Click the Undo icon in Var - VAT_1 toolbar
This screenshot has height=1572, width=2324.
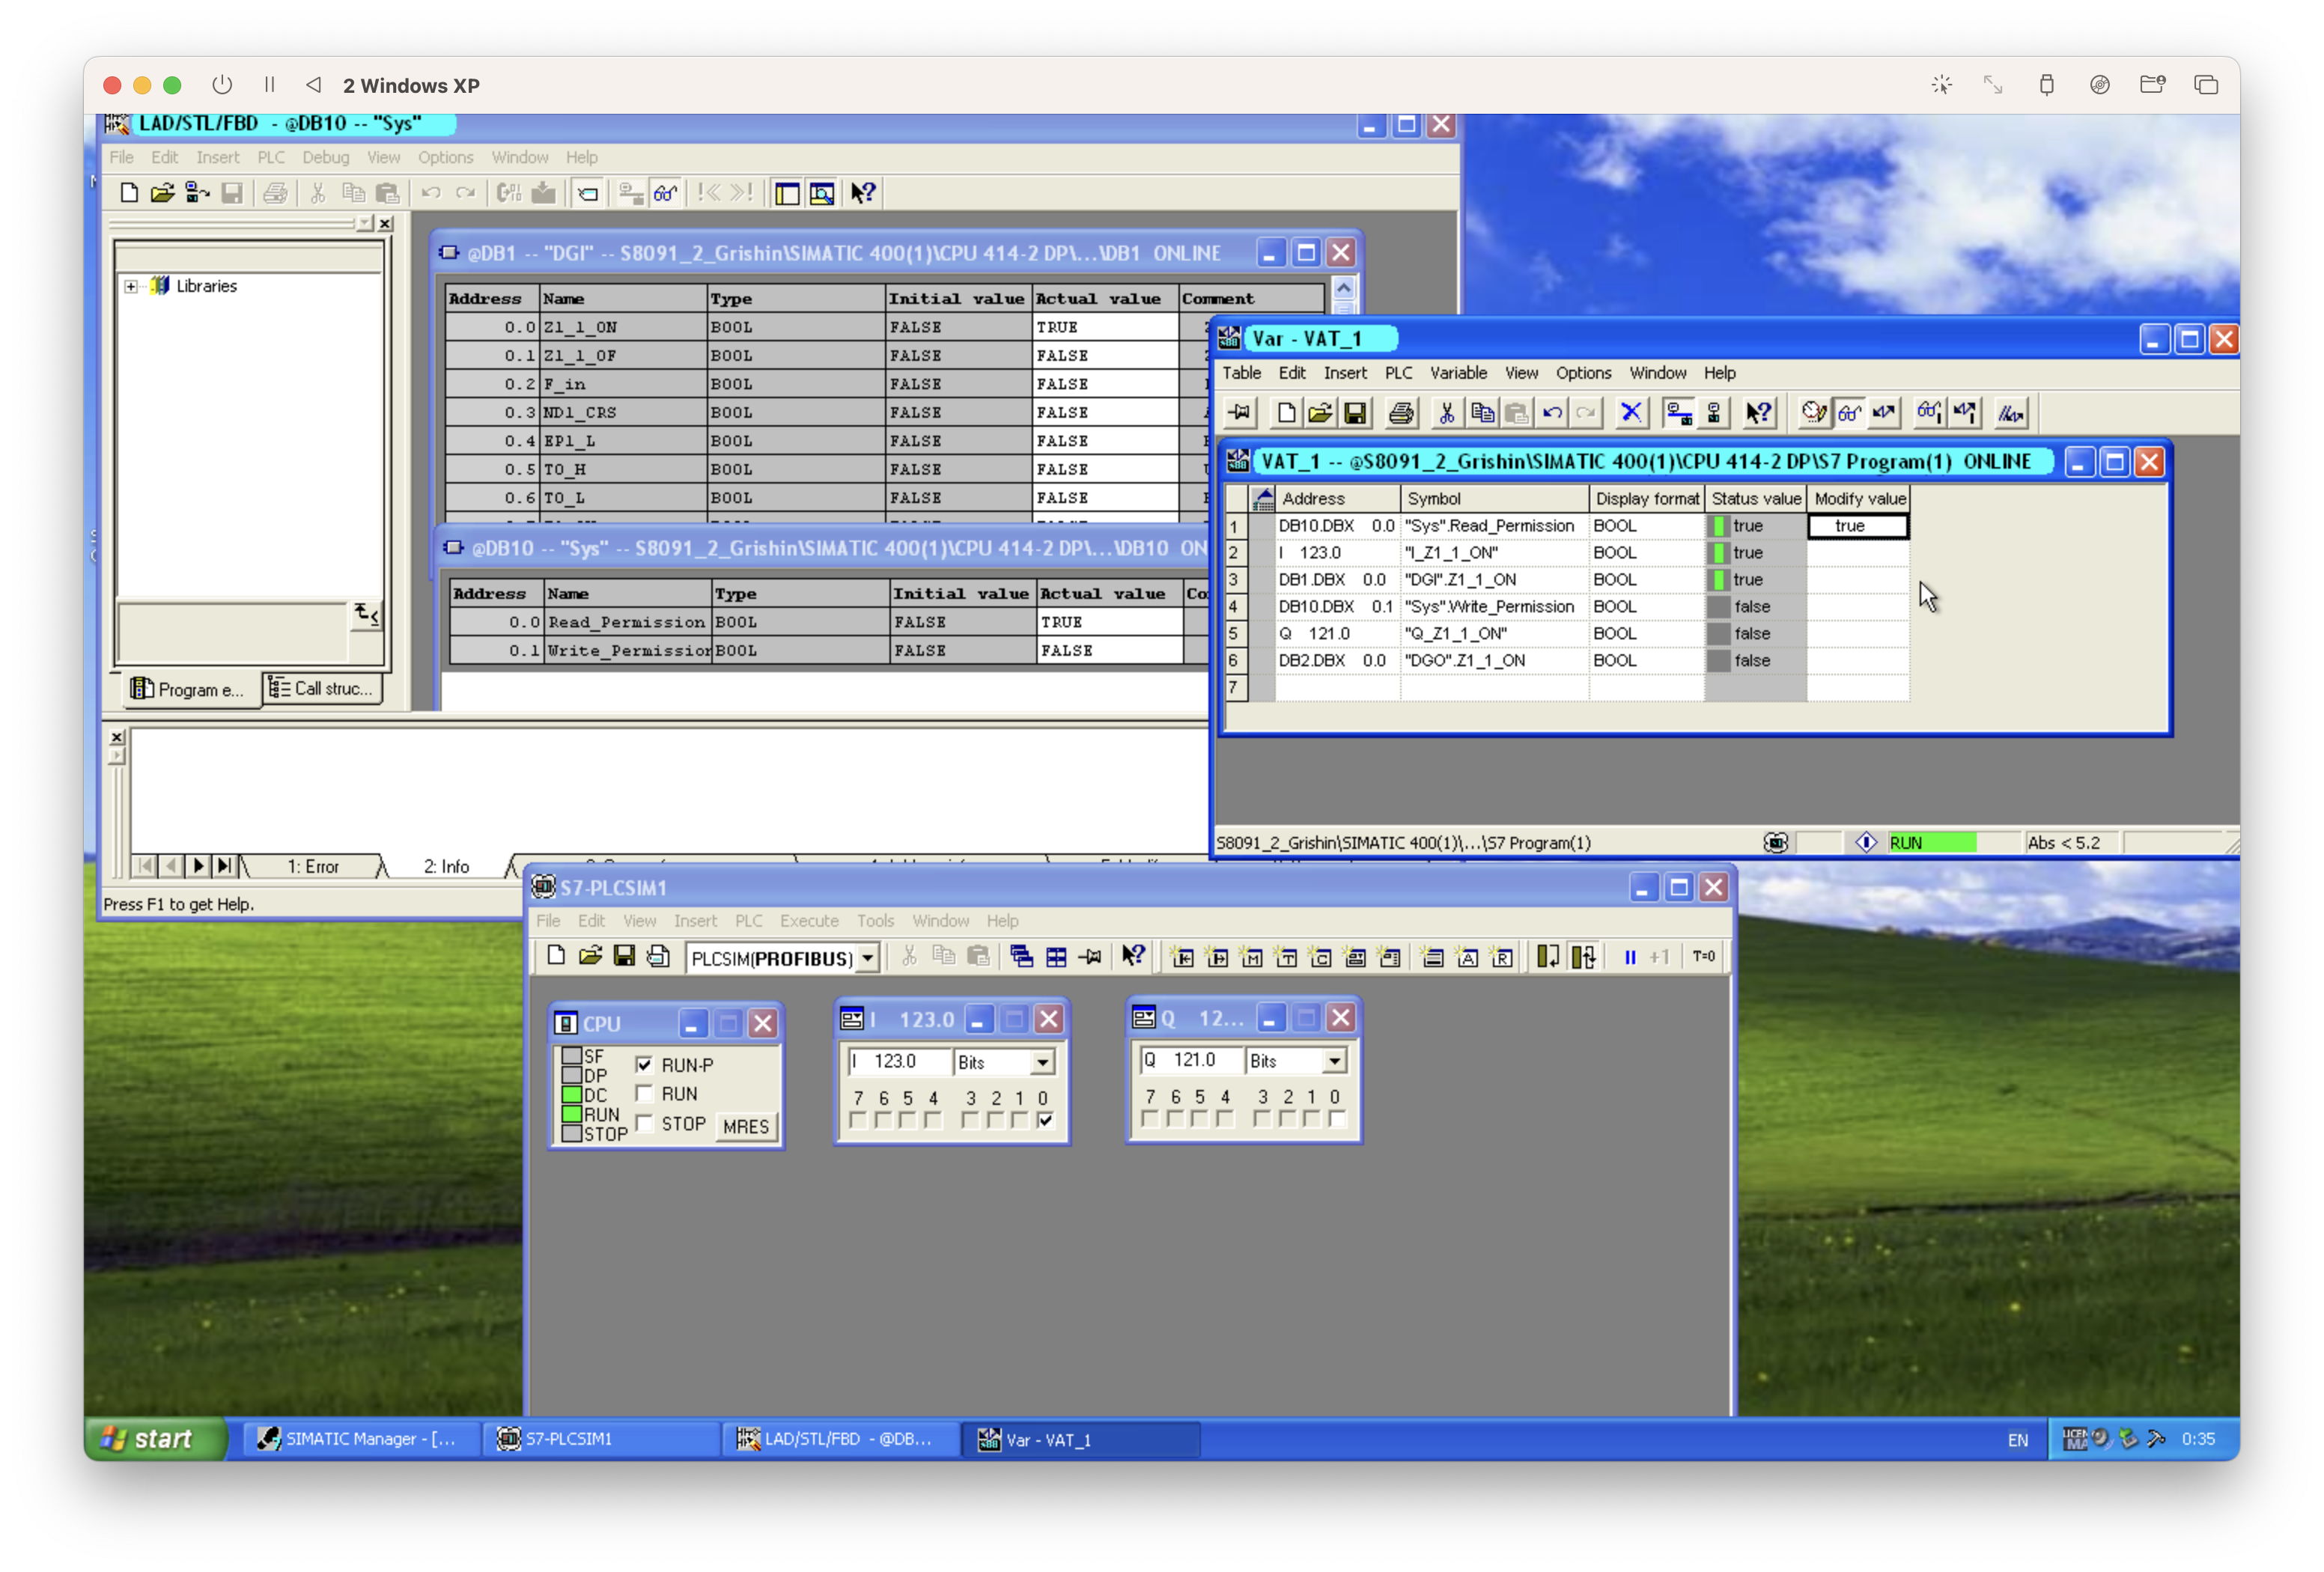[1552, 412]
